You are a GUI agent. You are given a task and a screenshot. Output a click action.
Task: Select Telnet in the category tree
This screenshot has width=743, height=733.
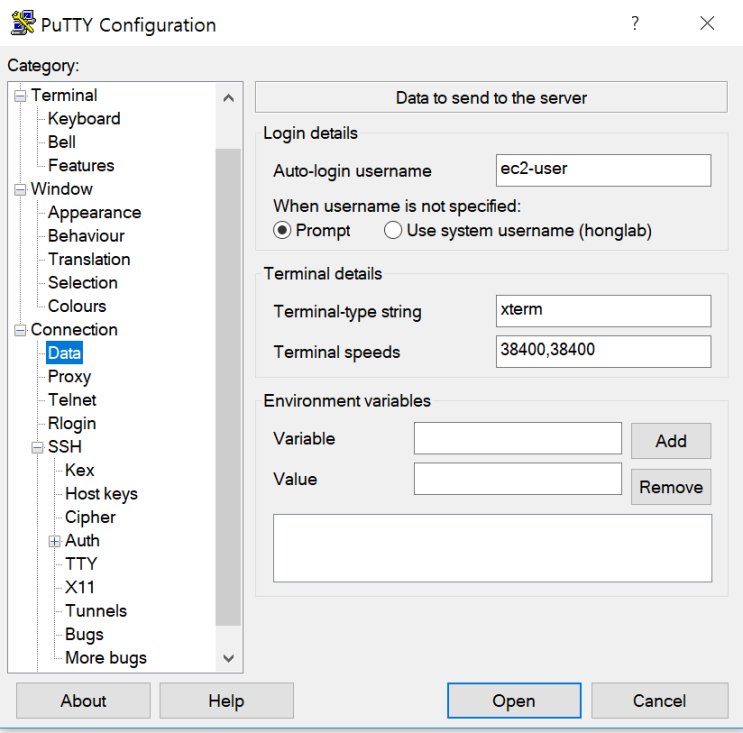[x=72, y=400]
